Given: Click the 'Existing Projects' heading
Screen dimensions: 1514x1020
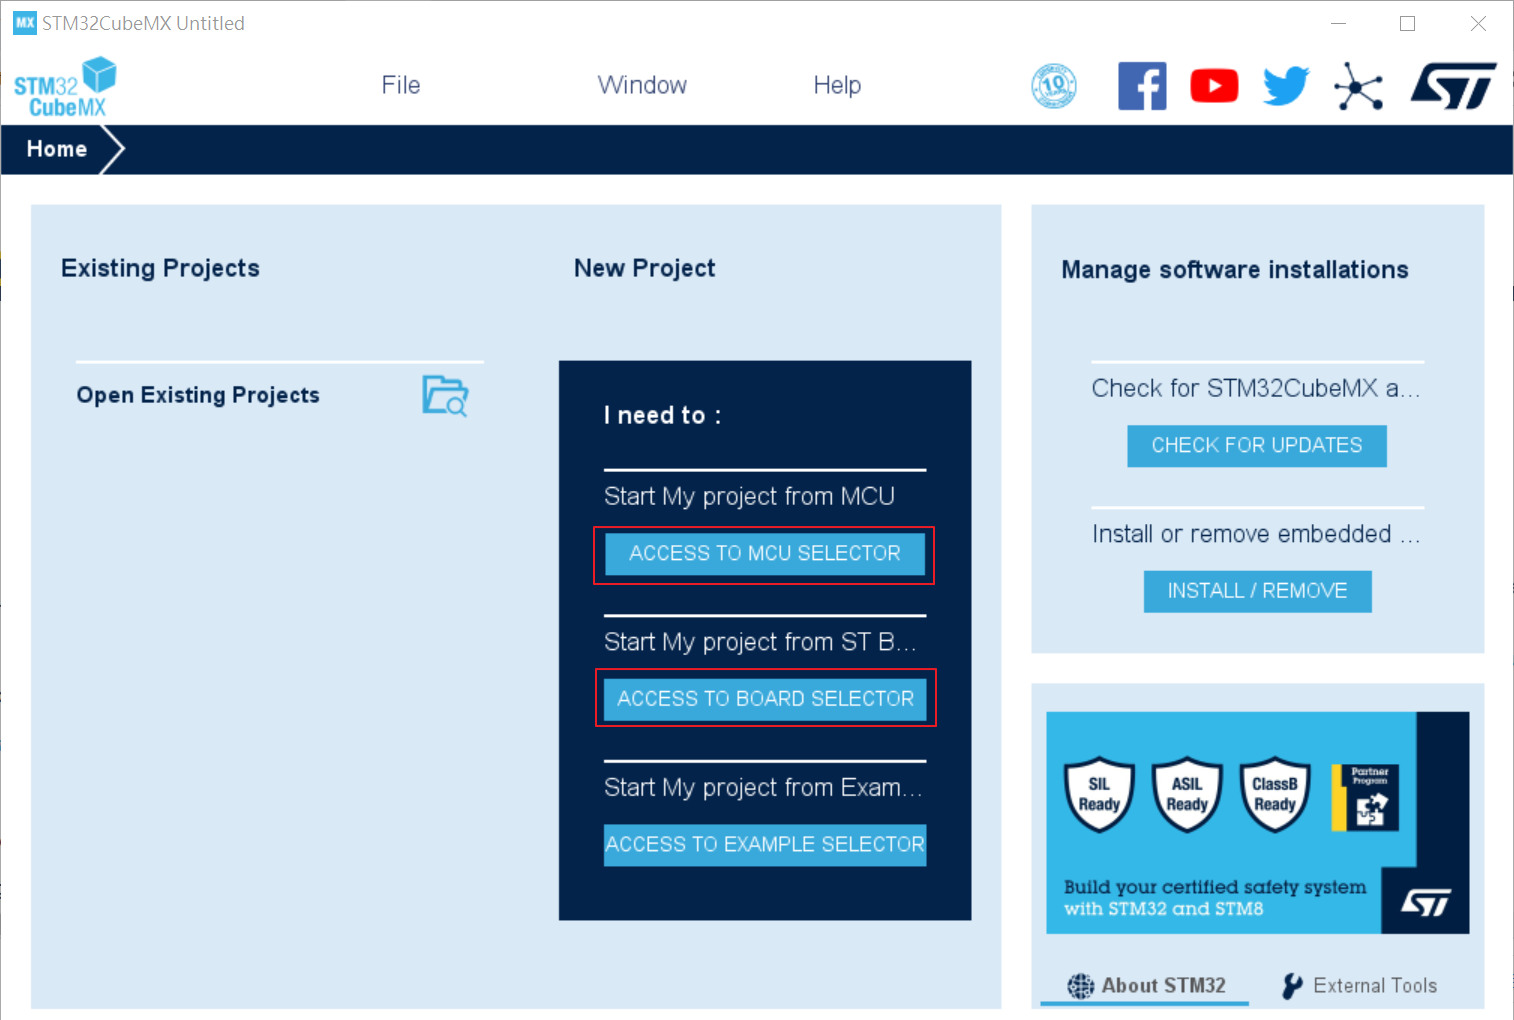Looking at the screenshot, I should click(x=160, y=268).
